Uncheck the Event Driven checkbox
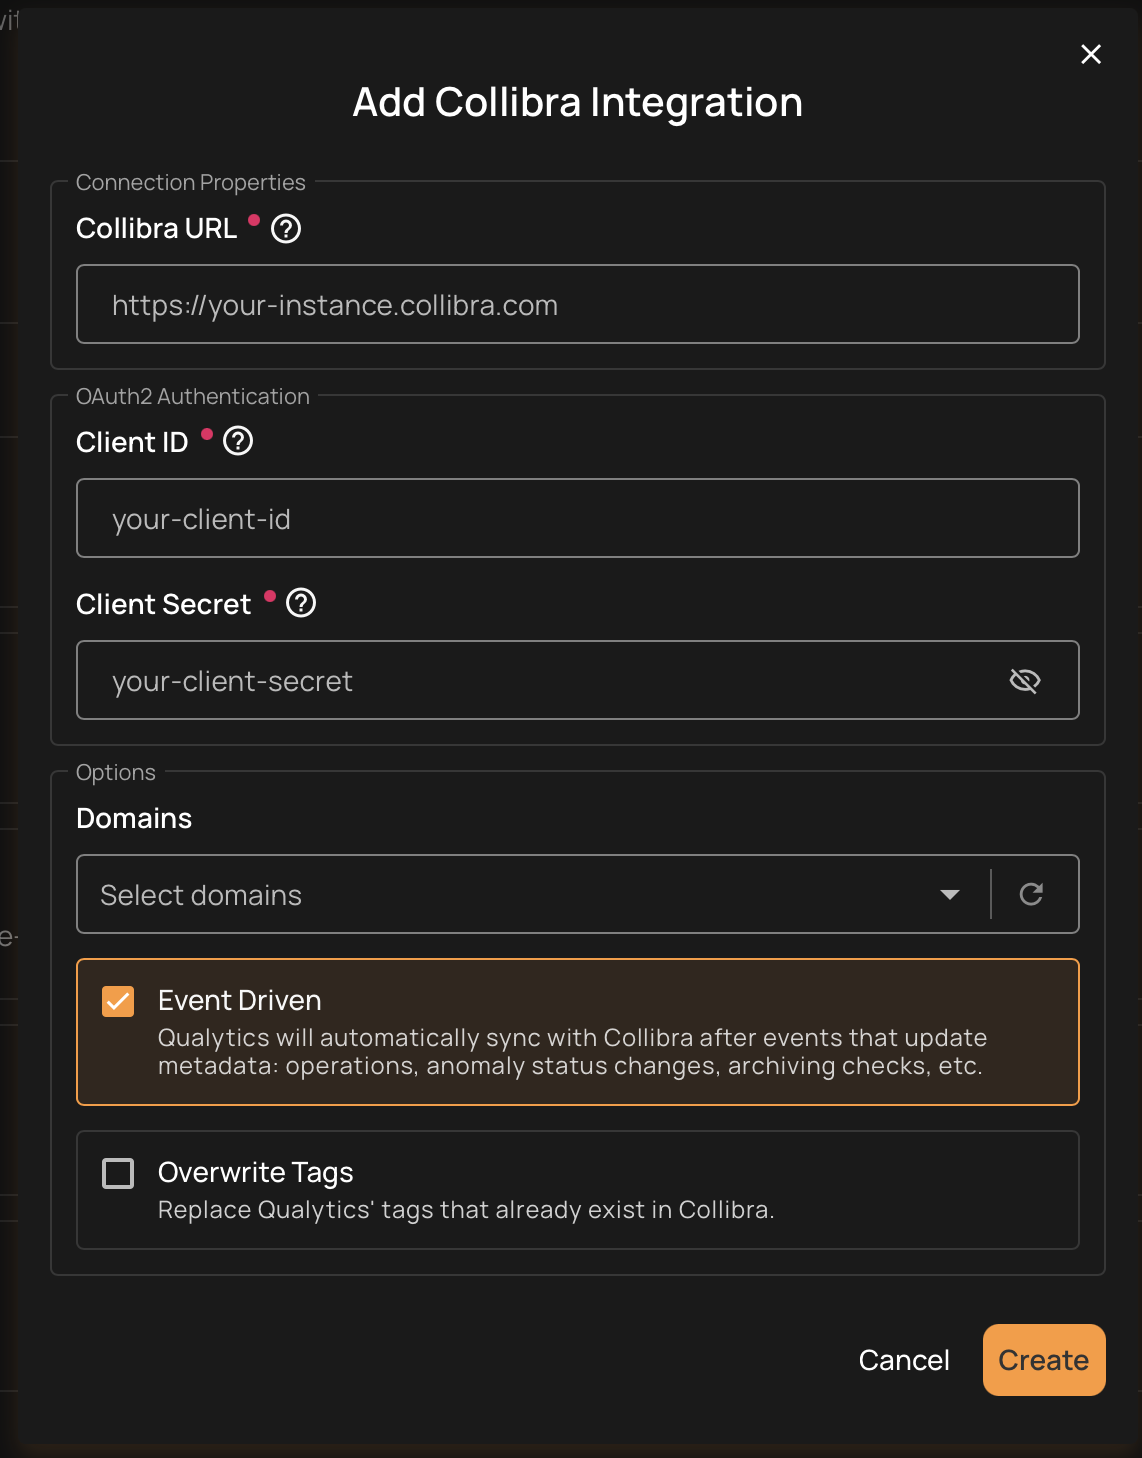The height and width of the screenshot is (1458, 1142). [x=117, y=1000]
